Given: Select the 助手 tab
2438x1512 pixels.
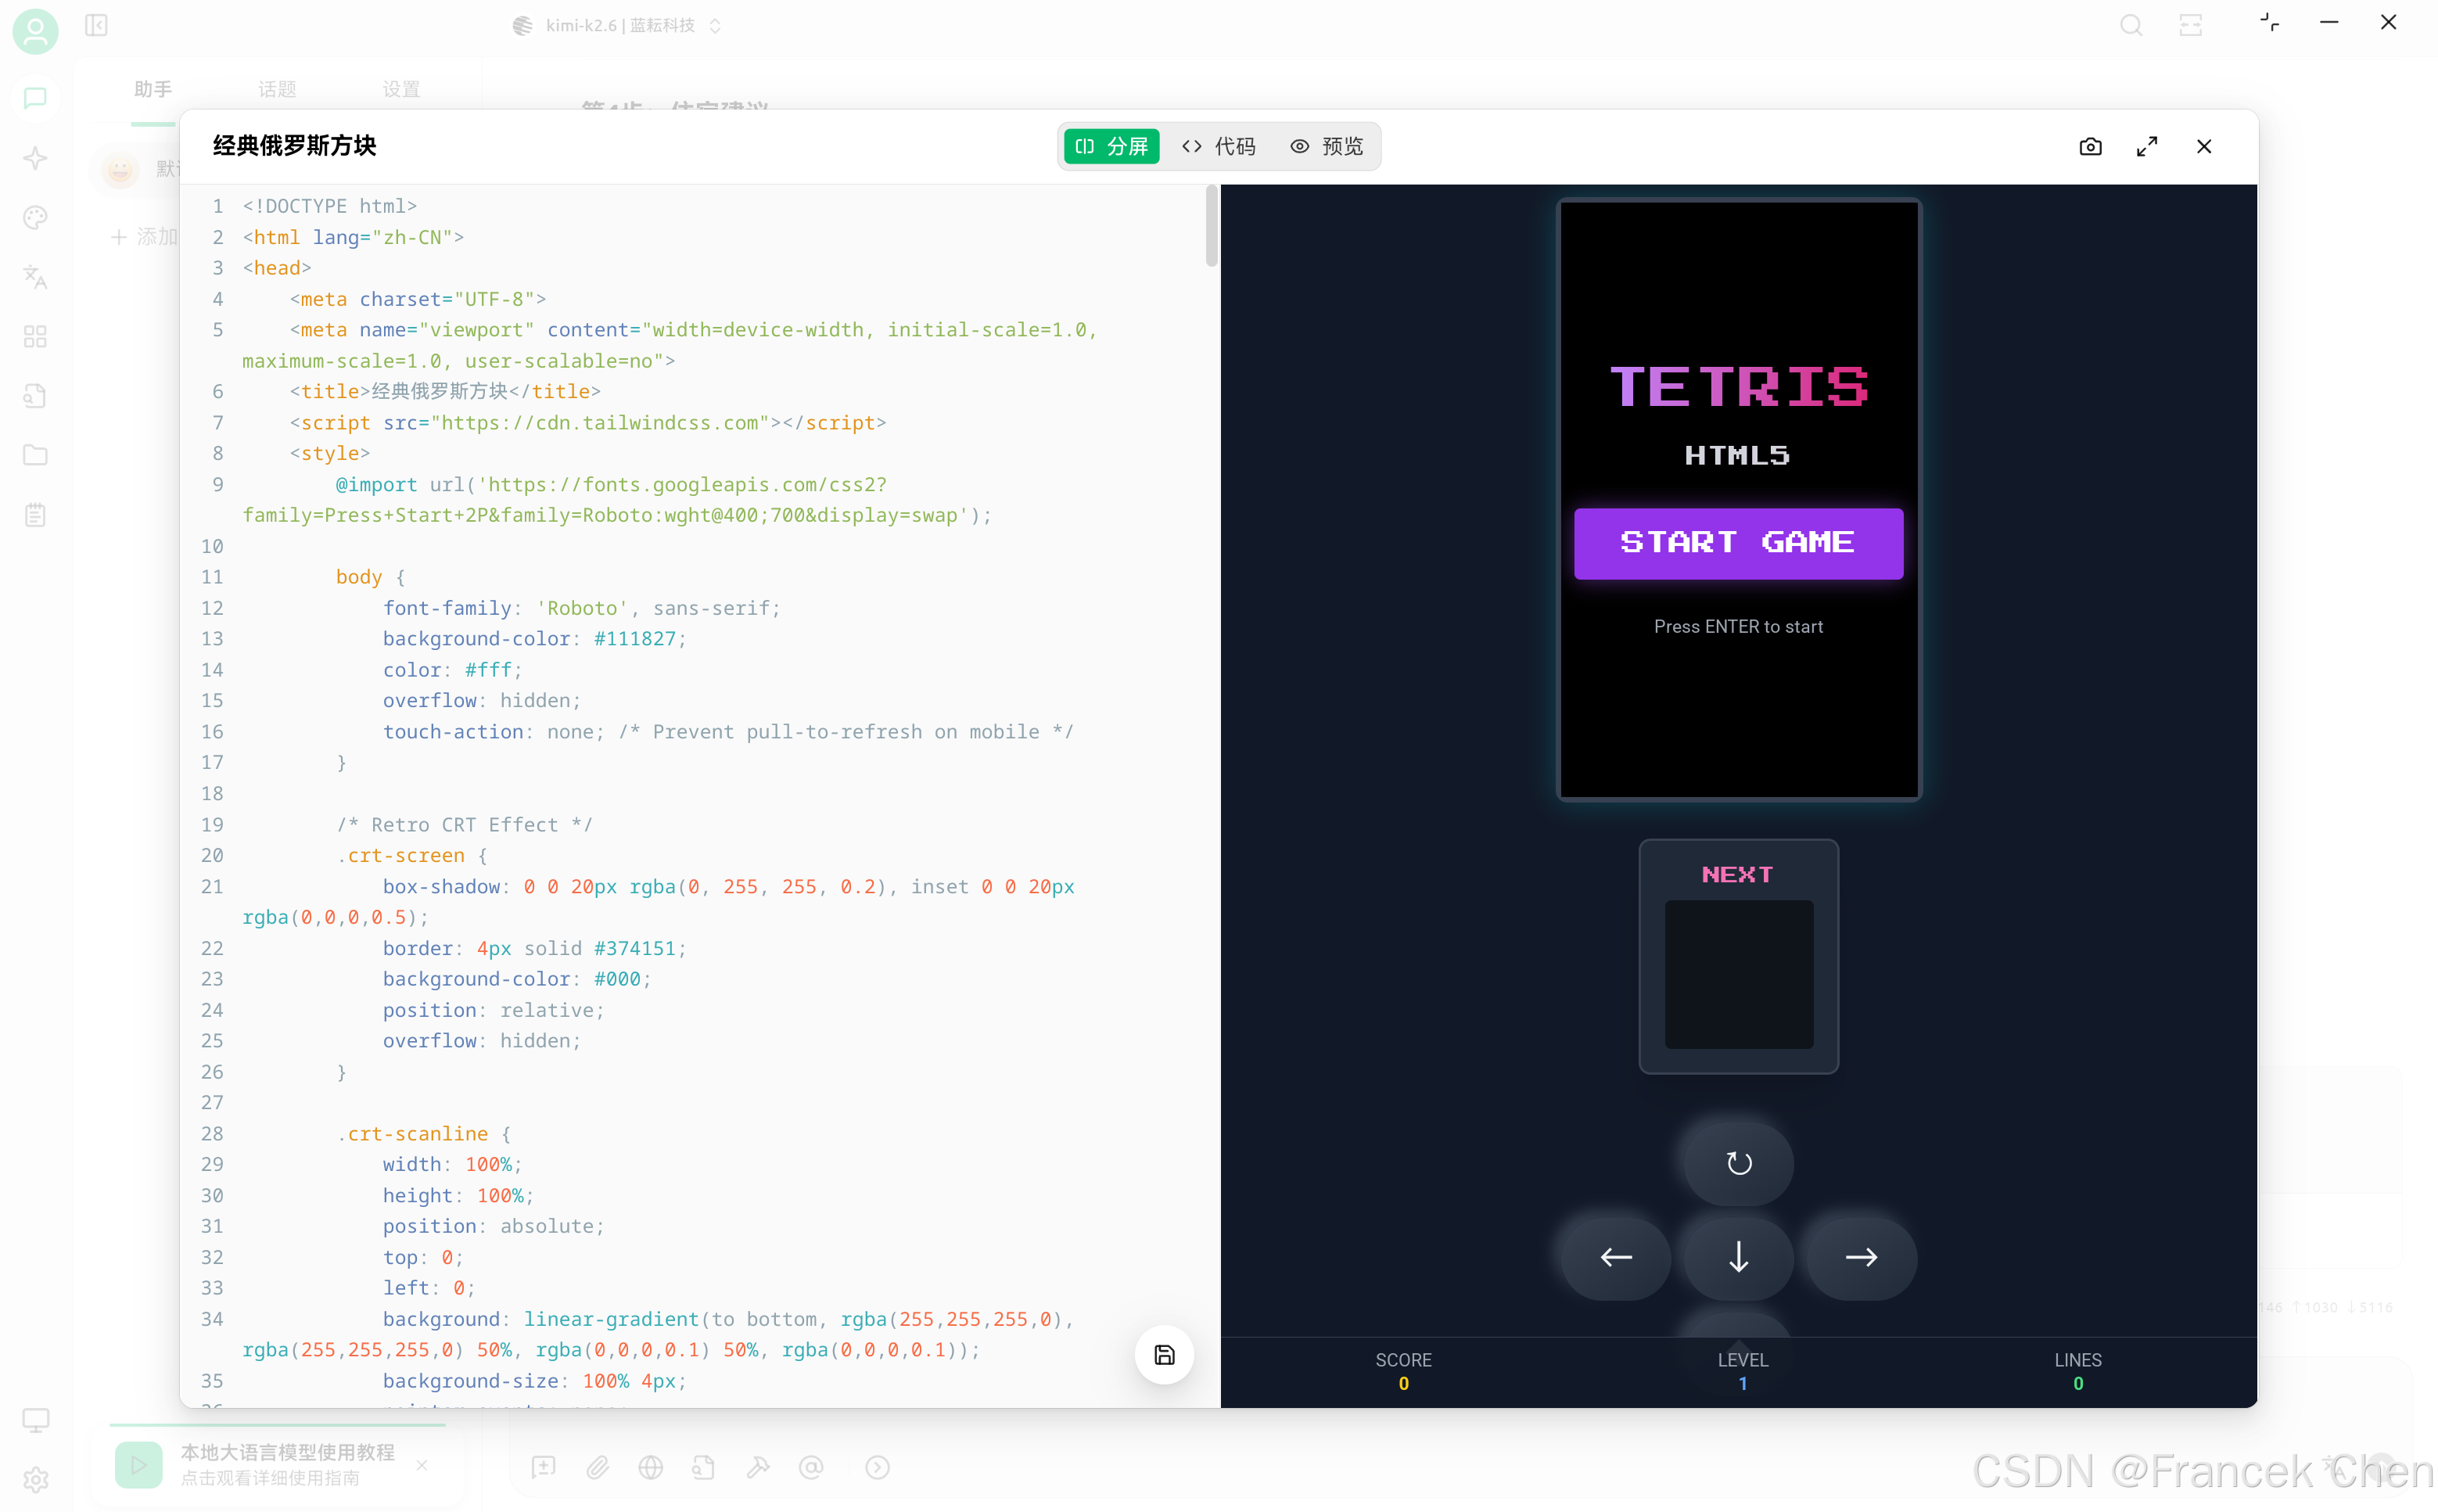Looking at the screenshot, I should tap(153, 89).
